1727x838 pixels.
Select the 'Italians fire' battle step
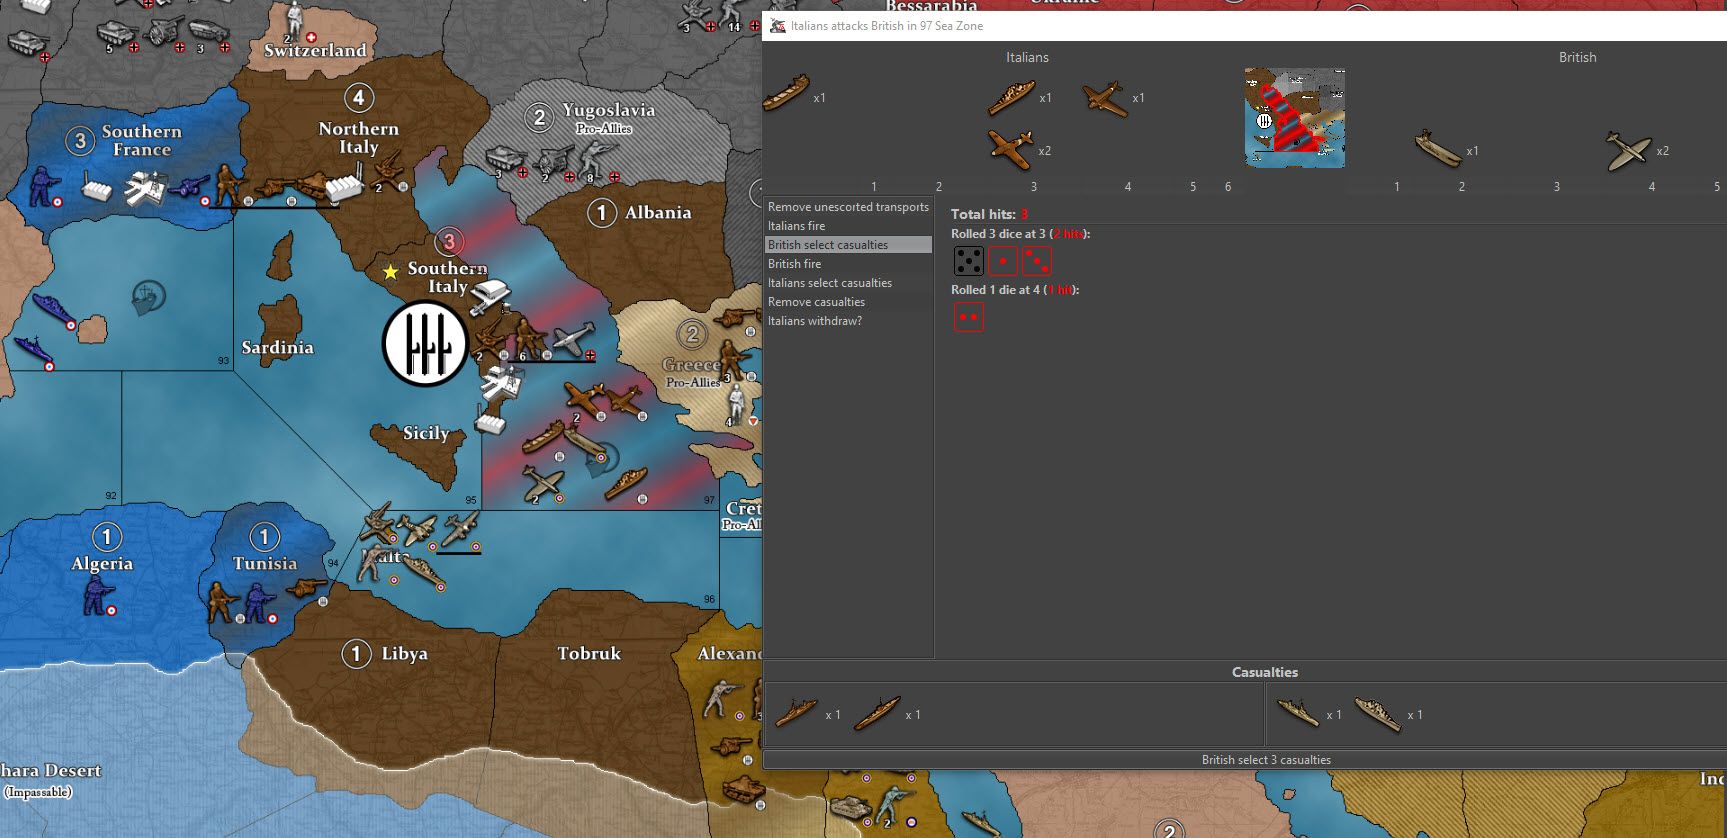coord(797,226)
